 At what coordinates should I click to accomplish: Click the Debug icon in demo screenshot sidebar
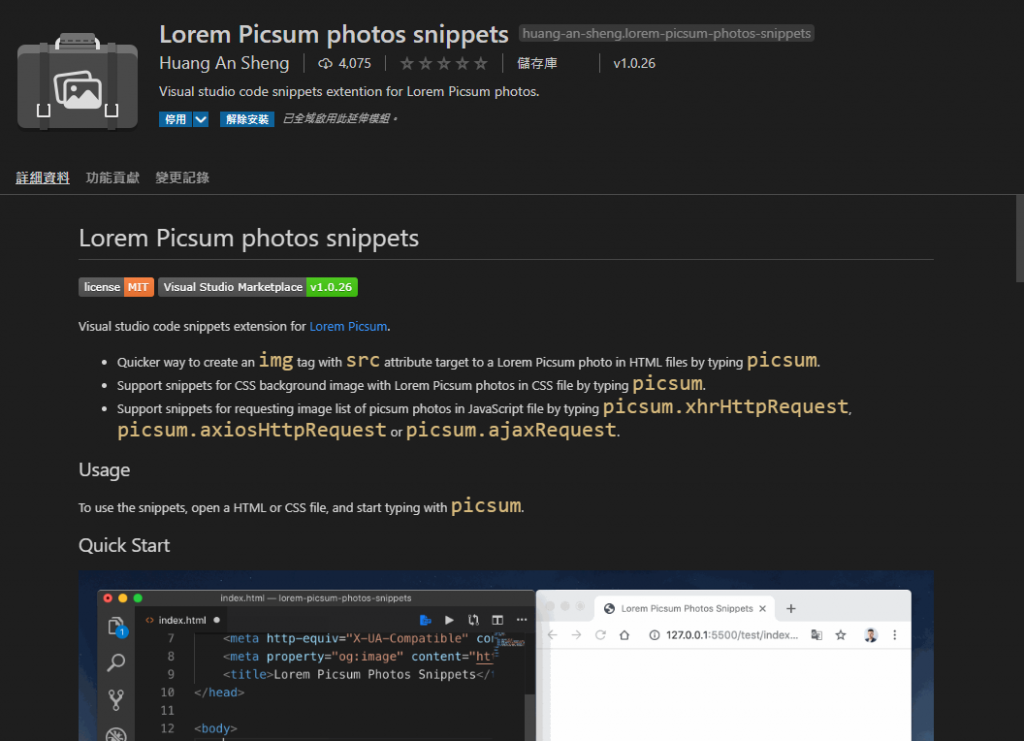click(116, 734)
